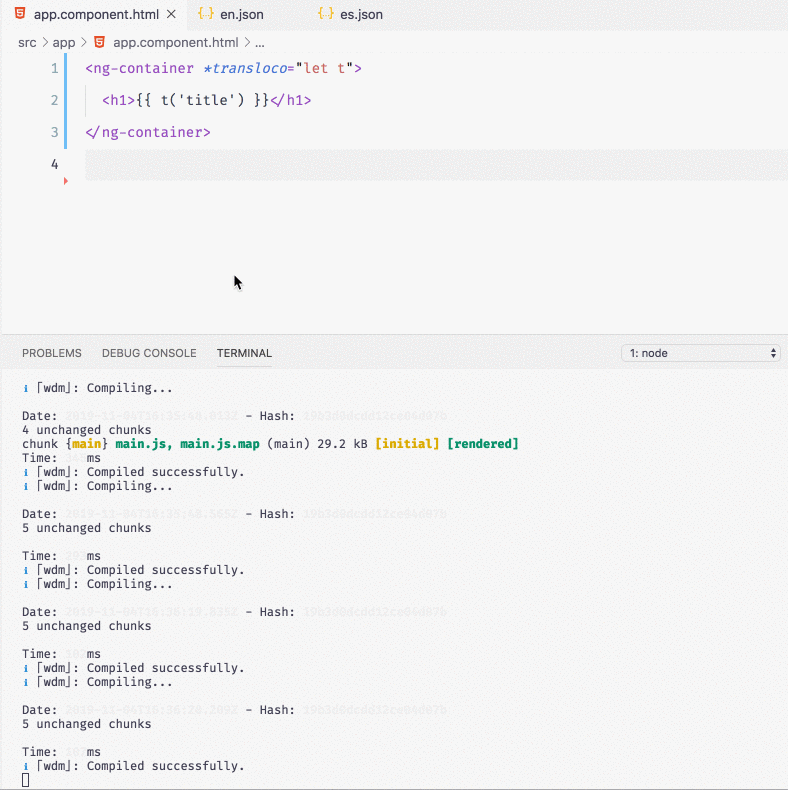Click the closing </ng-container> tag
788x790 pixels.
click(x=148, y=132)
